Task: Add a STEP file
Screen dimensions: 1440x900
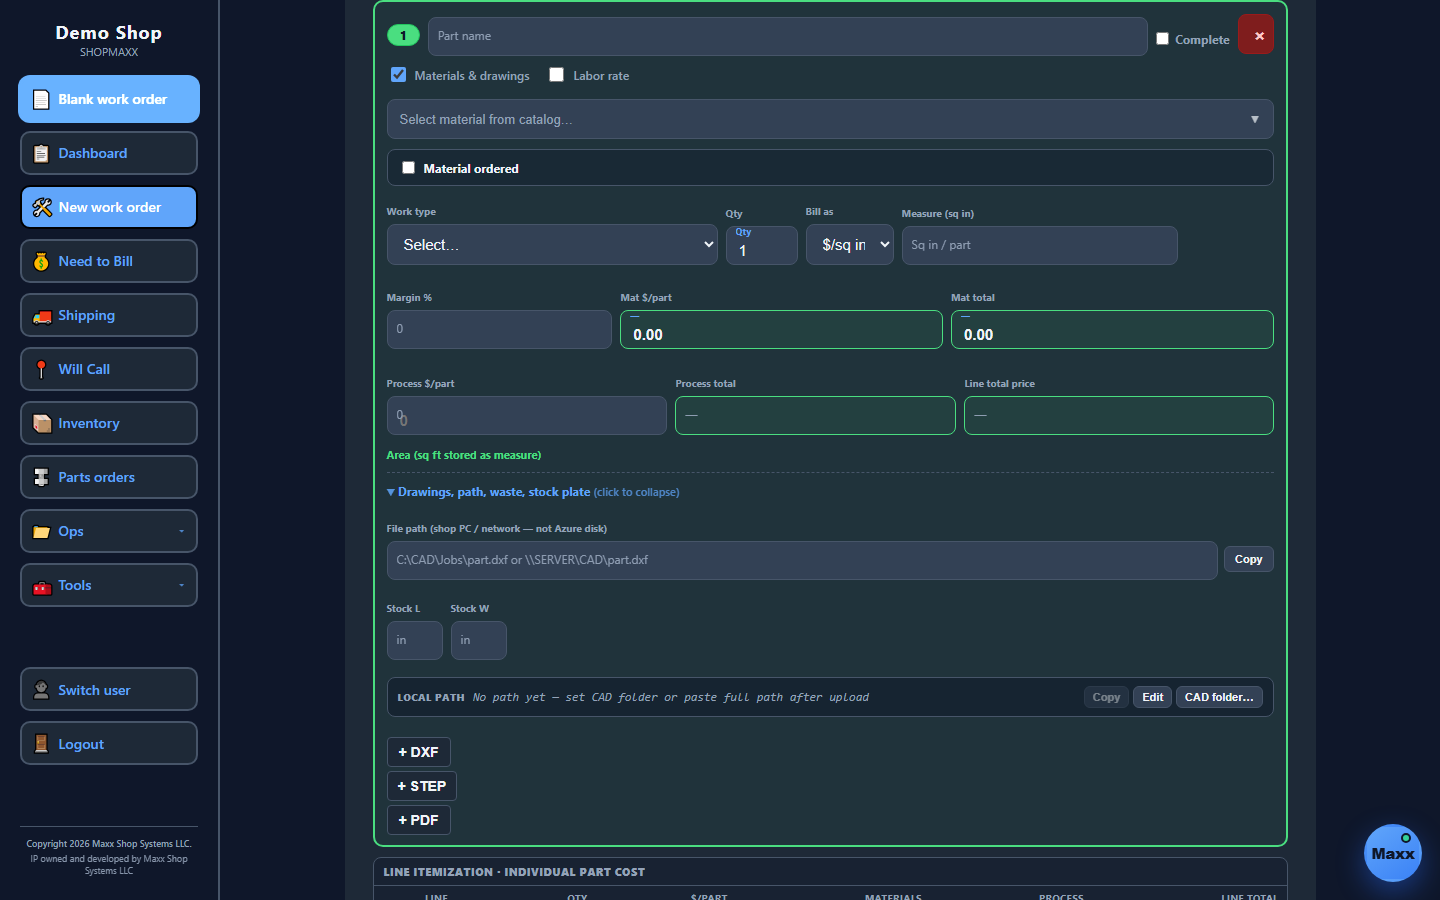Action: tap(422, 786)
